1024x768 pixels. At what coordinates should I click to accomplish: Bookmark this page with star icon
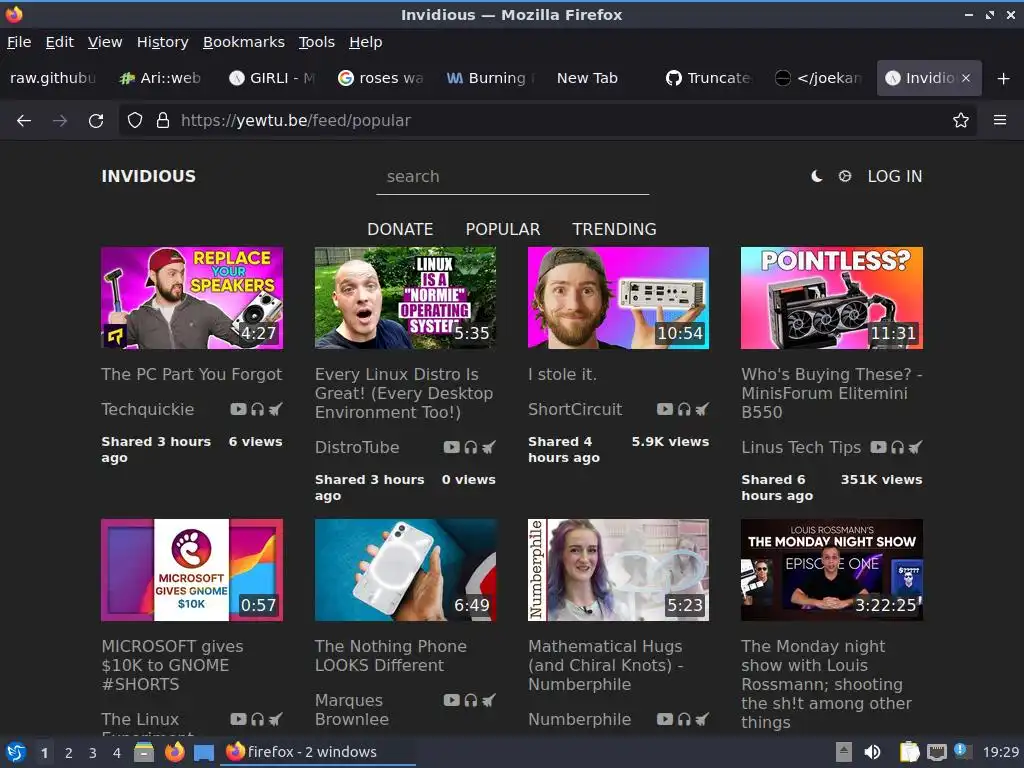coord(960,120)
